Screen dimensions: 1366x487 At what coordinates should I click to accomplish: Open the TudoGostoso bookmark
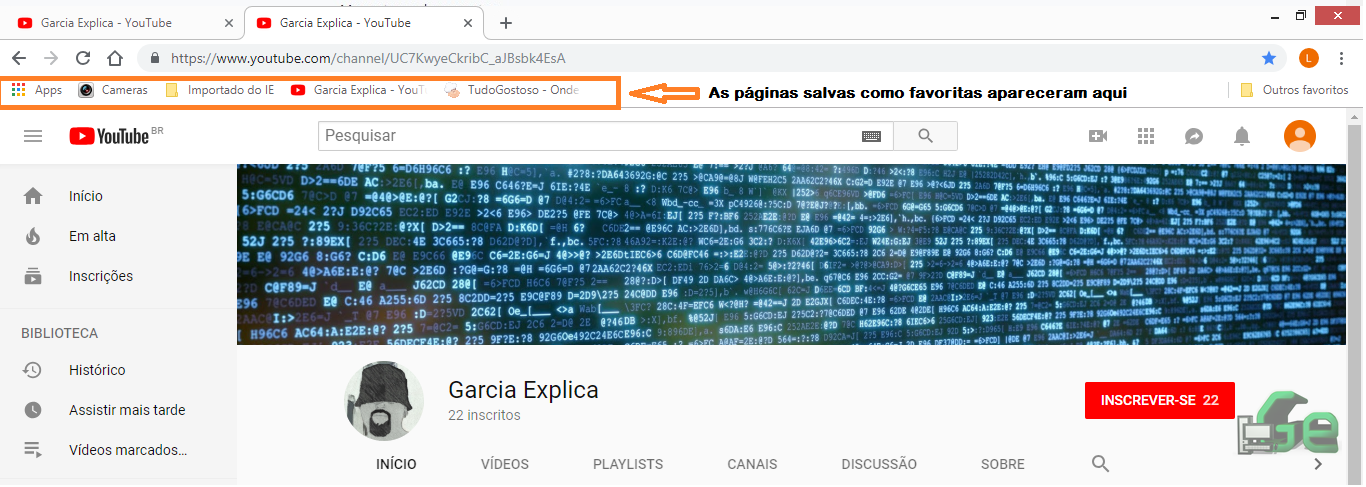click(511, 90)
